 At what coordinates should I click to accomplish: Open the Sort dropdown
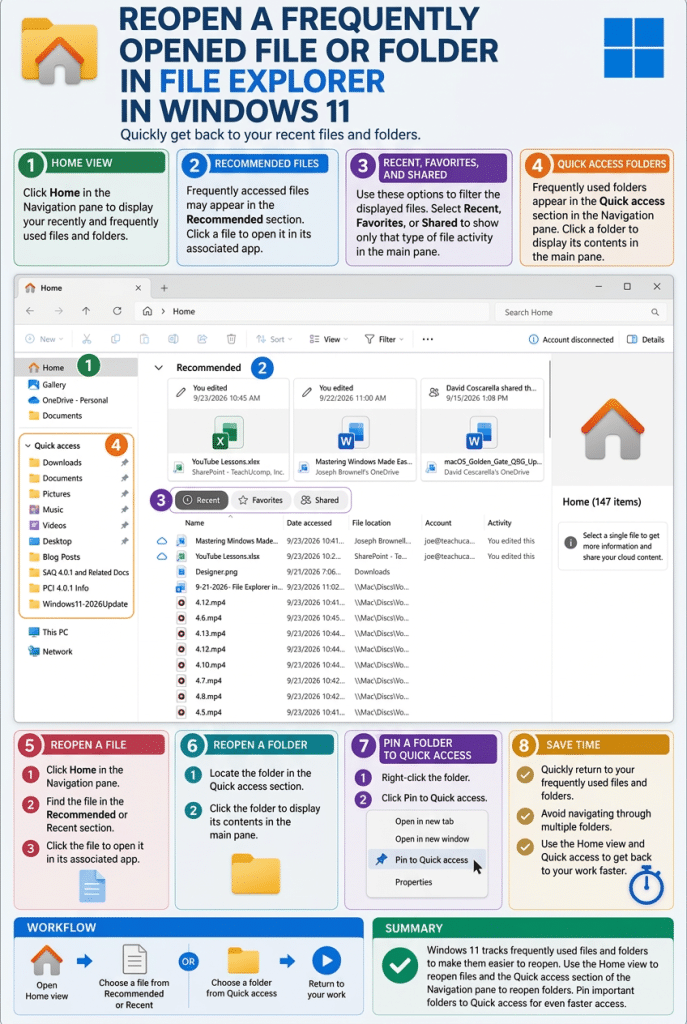[x=274, y=339]
